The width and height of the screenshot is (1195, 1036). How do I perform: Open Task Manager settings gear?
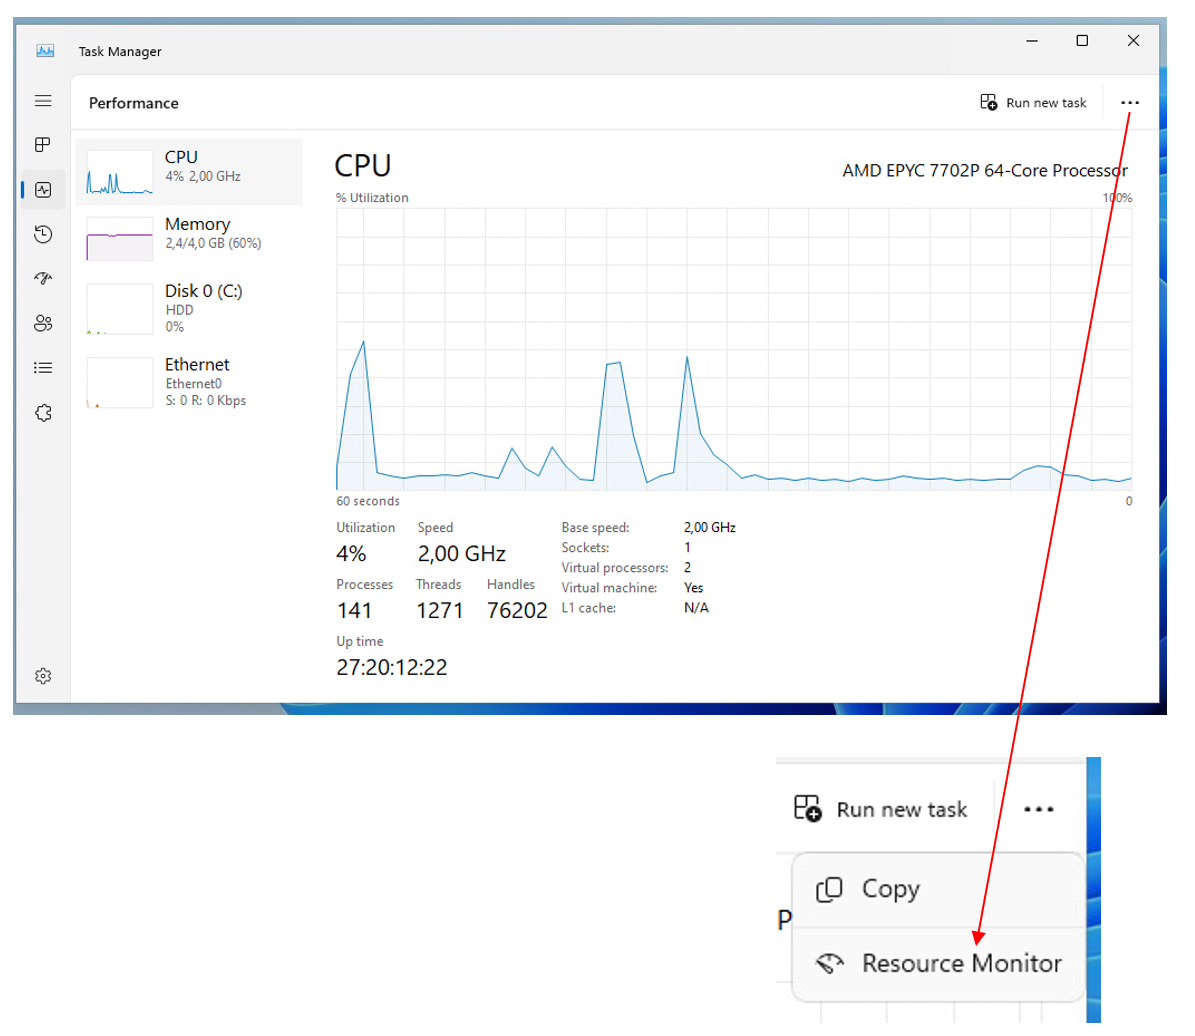point(43,677)
